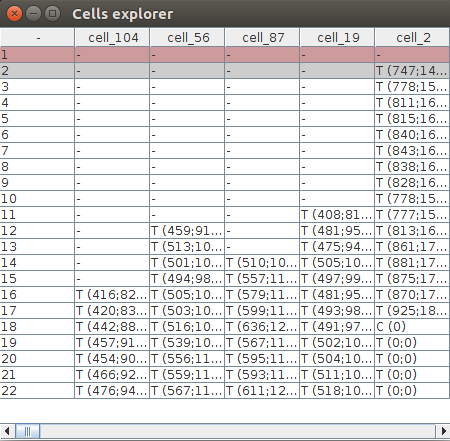Select T (0;0) cell in row 22

[412, 391]
